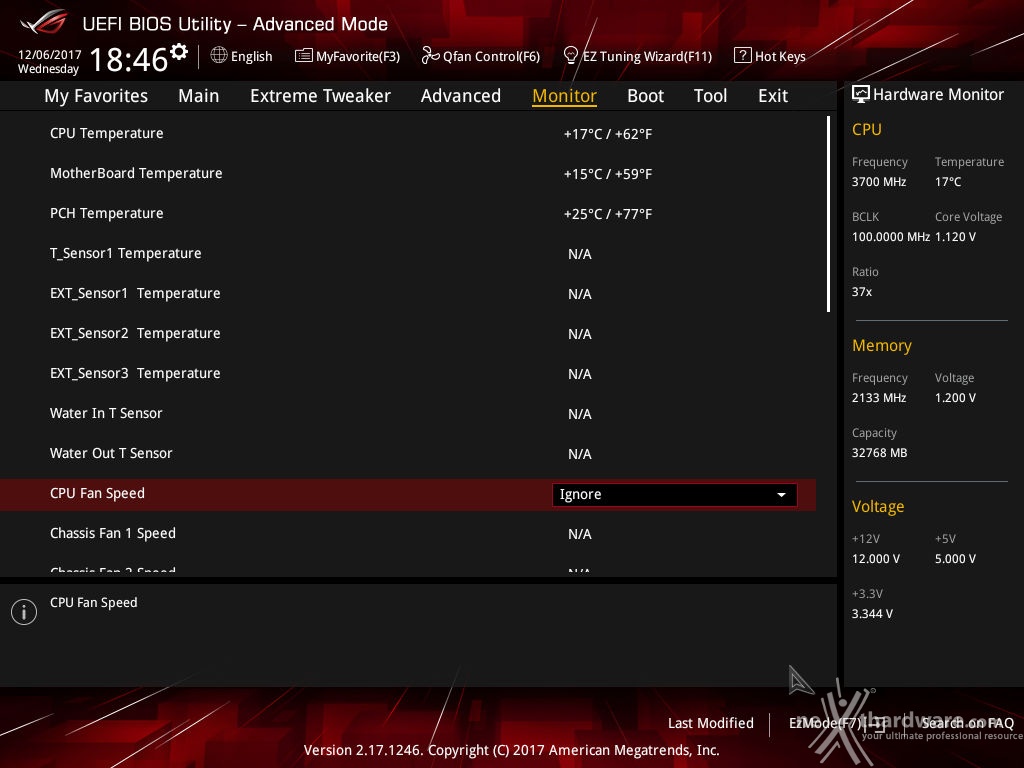The height and width of the screenshot is (768, 1024).
Task: Click the +17°C / +62°F CPU temperature value
Action: 607,134
